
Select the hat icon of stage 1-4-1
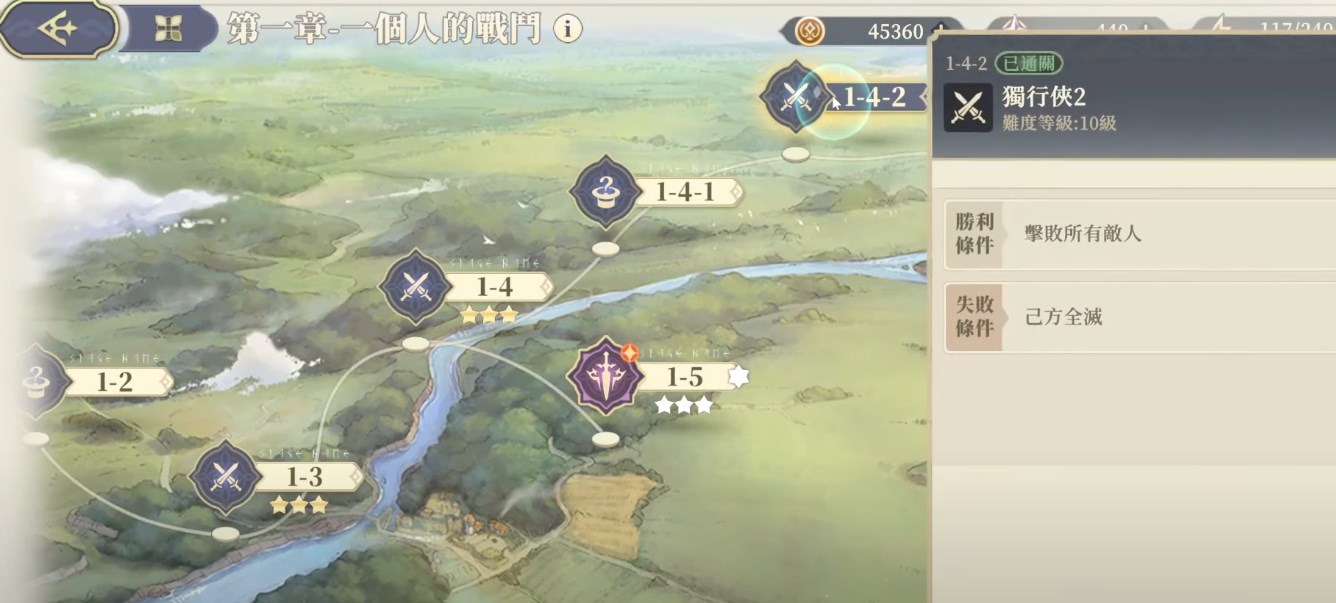pos(604,192)
